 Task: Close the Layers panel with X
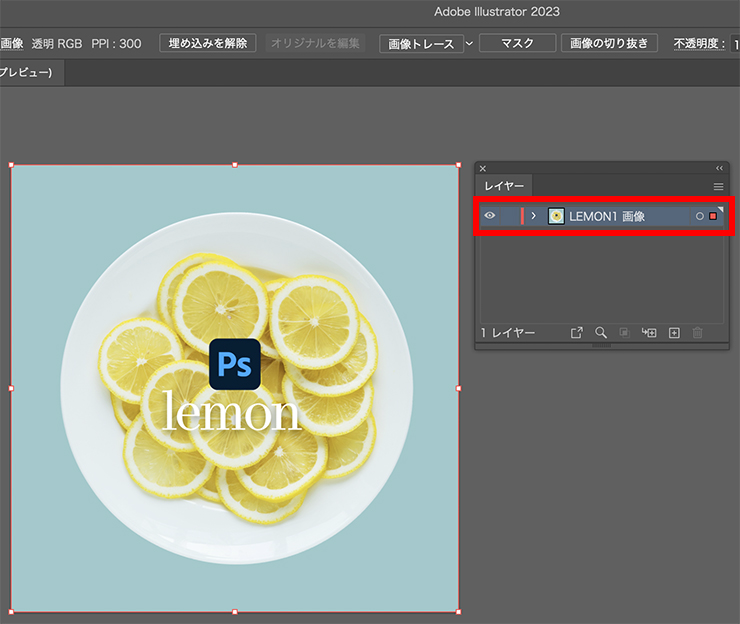[483, 168]
